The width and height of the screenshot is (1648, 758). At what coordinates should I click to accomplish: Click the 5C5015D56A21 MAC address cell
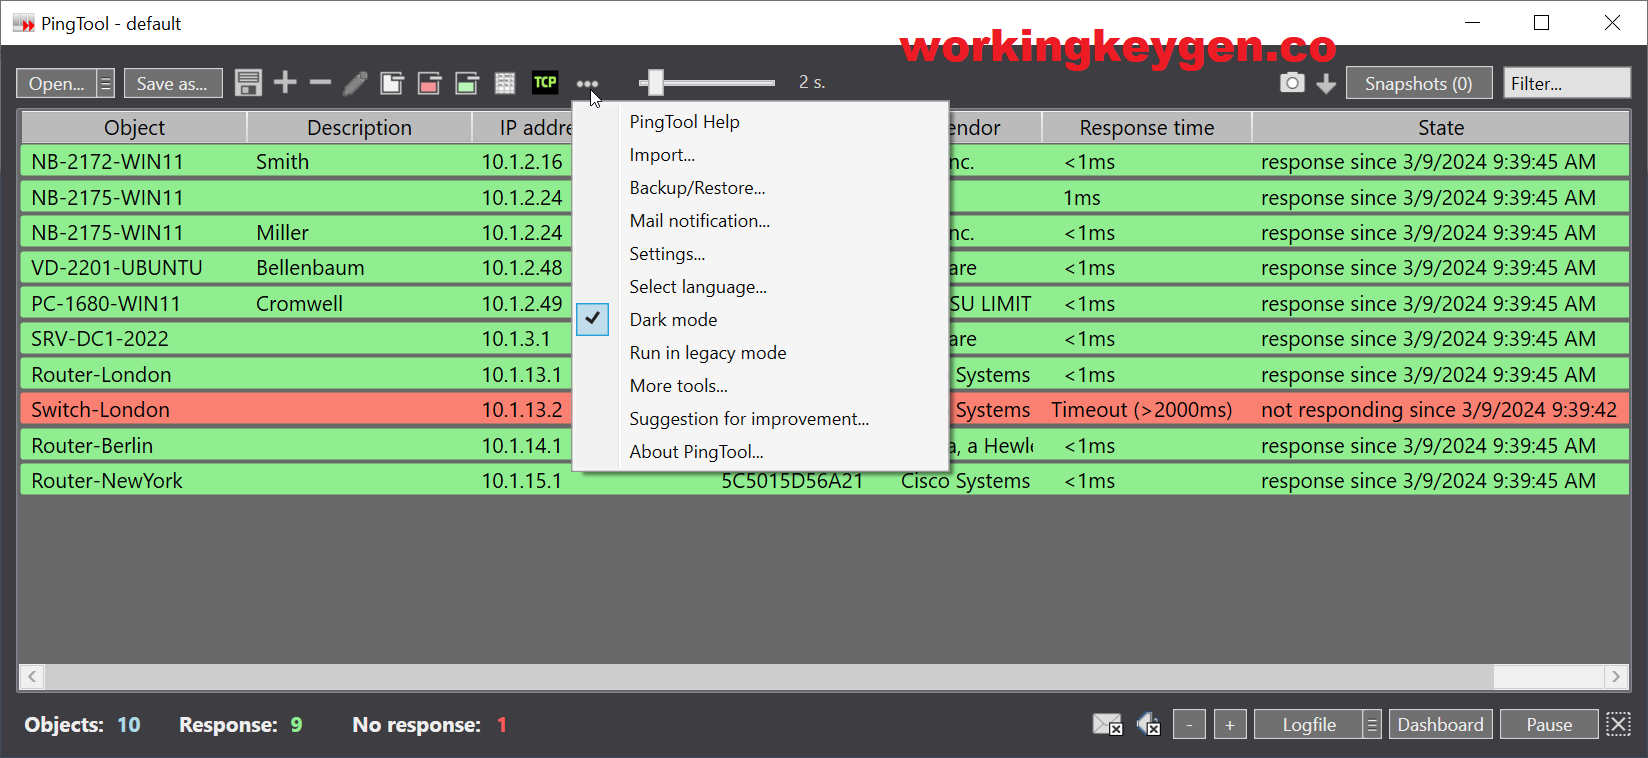[x=792, y=481]
